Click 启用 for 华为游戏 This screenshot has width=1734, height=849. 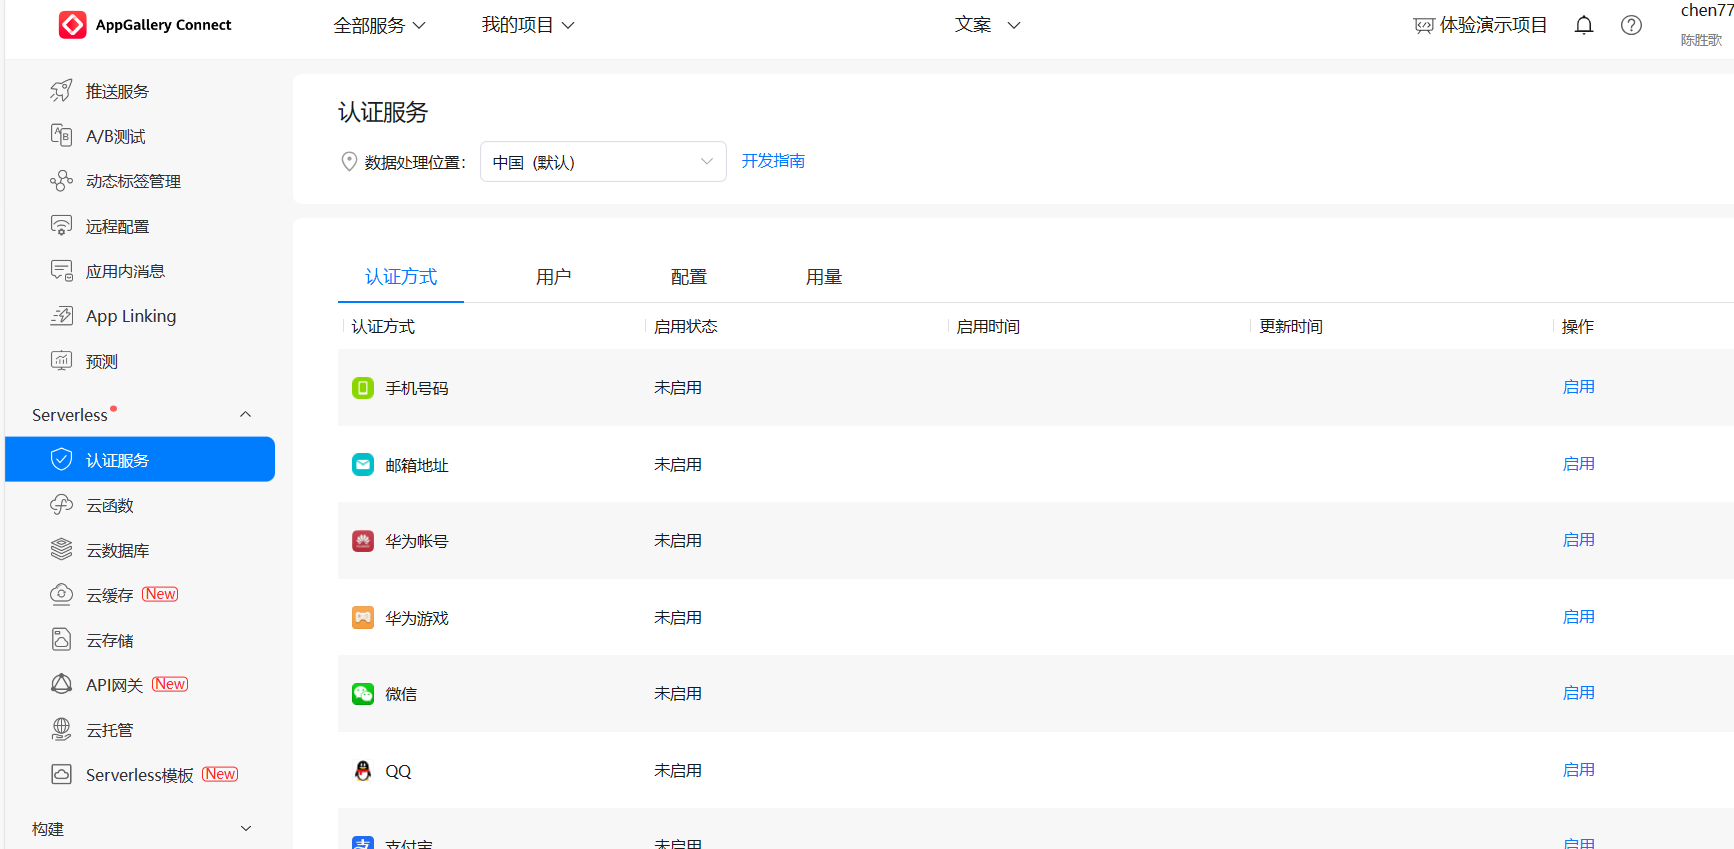tap(1579, 617)
